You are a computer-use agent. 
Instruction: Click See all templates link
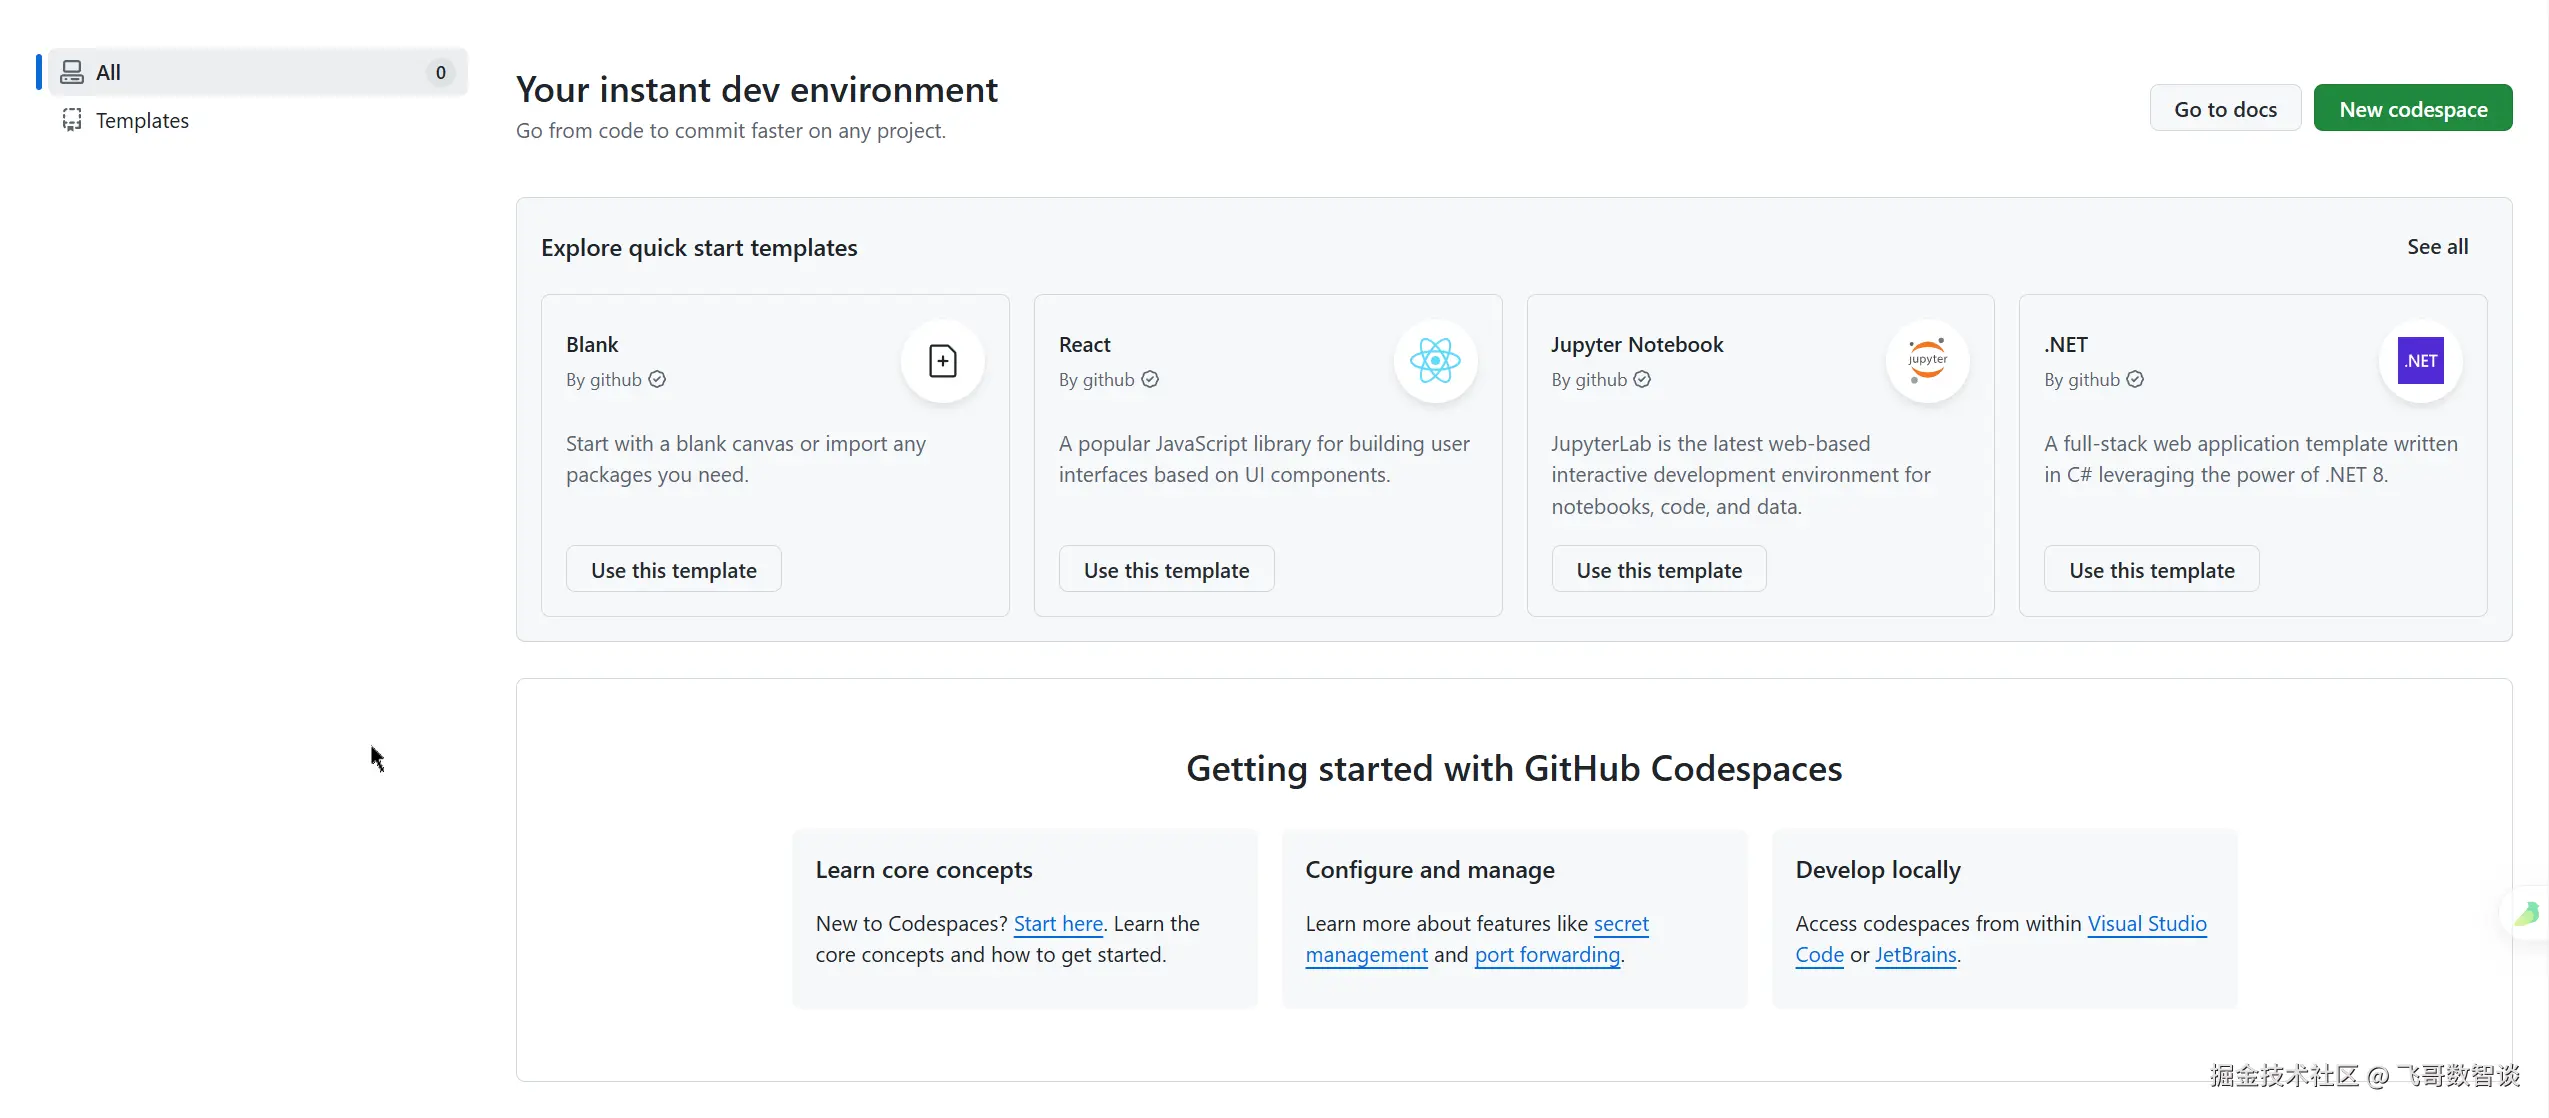[x=2437, y=247]
